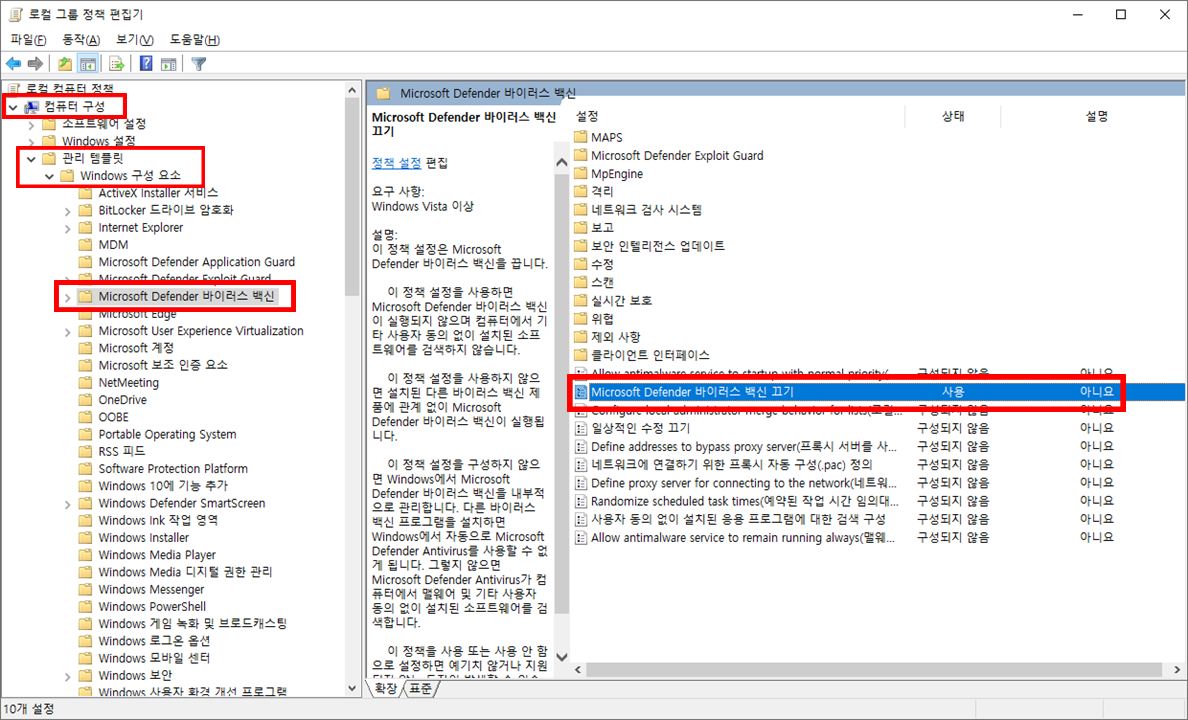1188x720 pixels.
Task: Click the 실시간 보호 folder icon
Action: pyautogui.click(x=581, y=300)
